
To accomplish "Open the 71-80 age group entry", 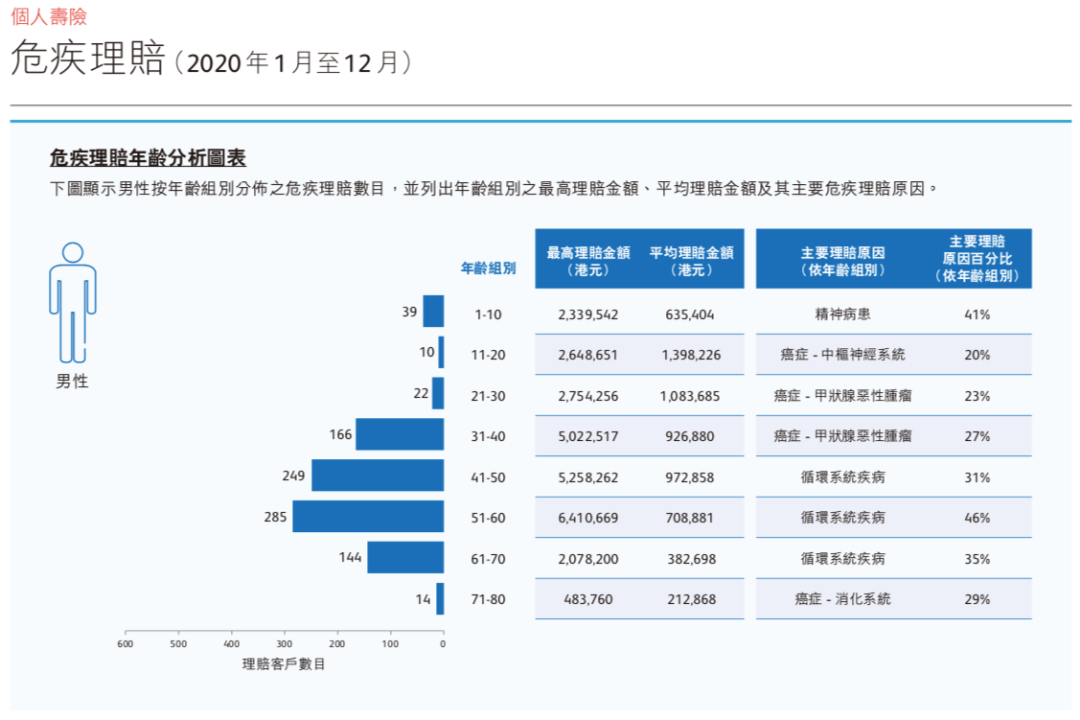I will pos(439,599).
